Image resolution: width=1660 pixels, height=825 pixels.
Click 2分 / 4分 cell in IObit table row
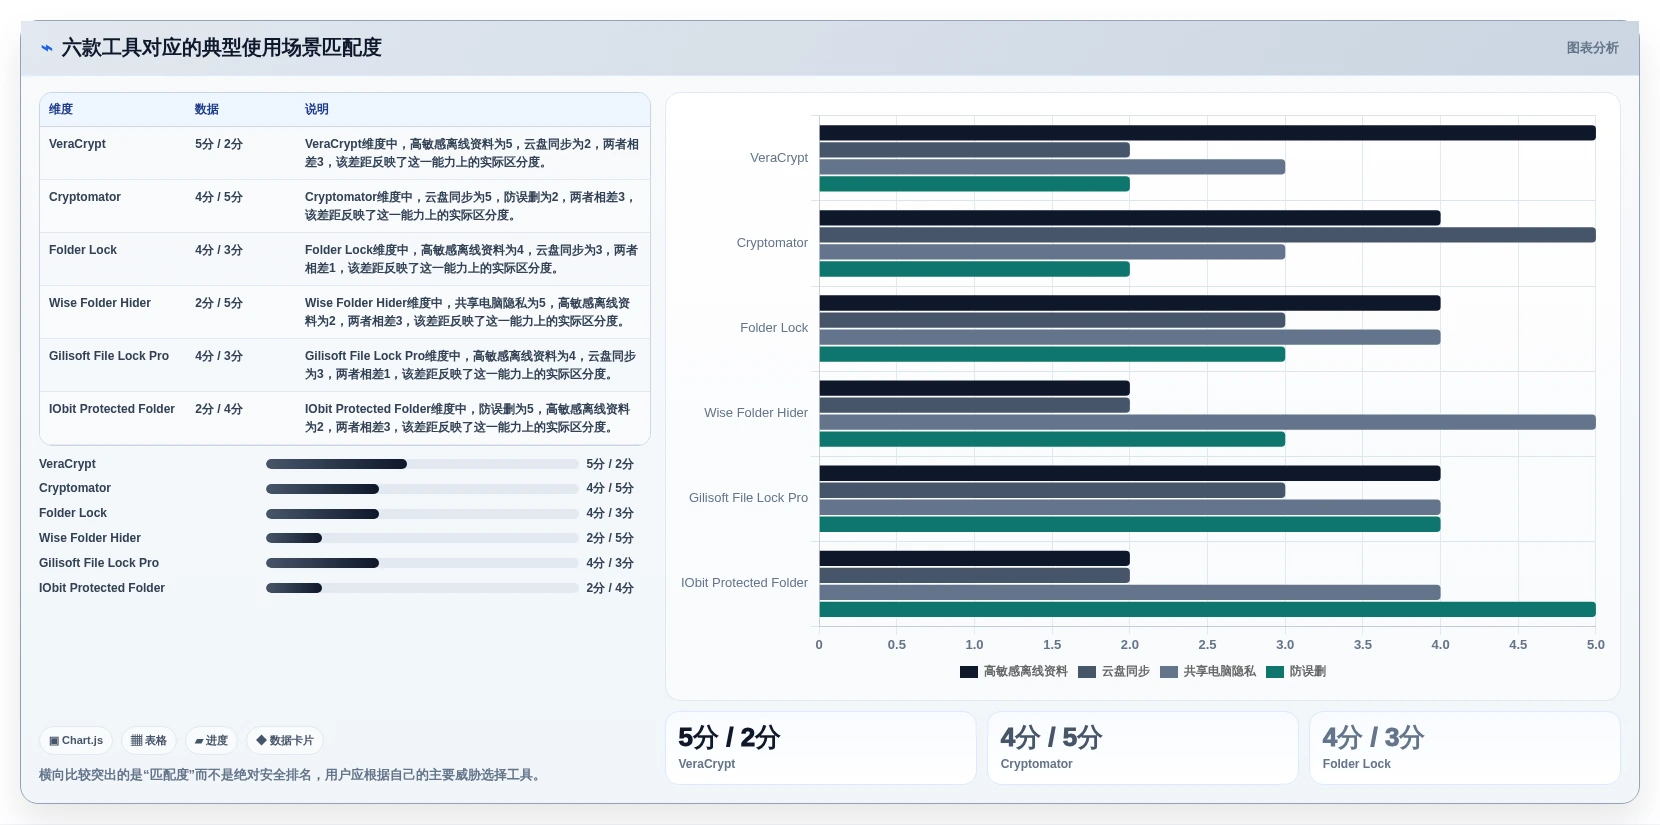(219, 409)
